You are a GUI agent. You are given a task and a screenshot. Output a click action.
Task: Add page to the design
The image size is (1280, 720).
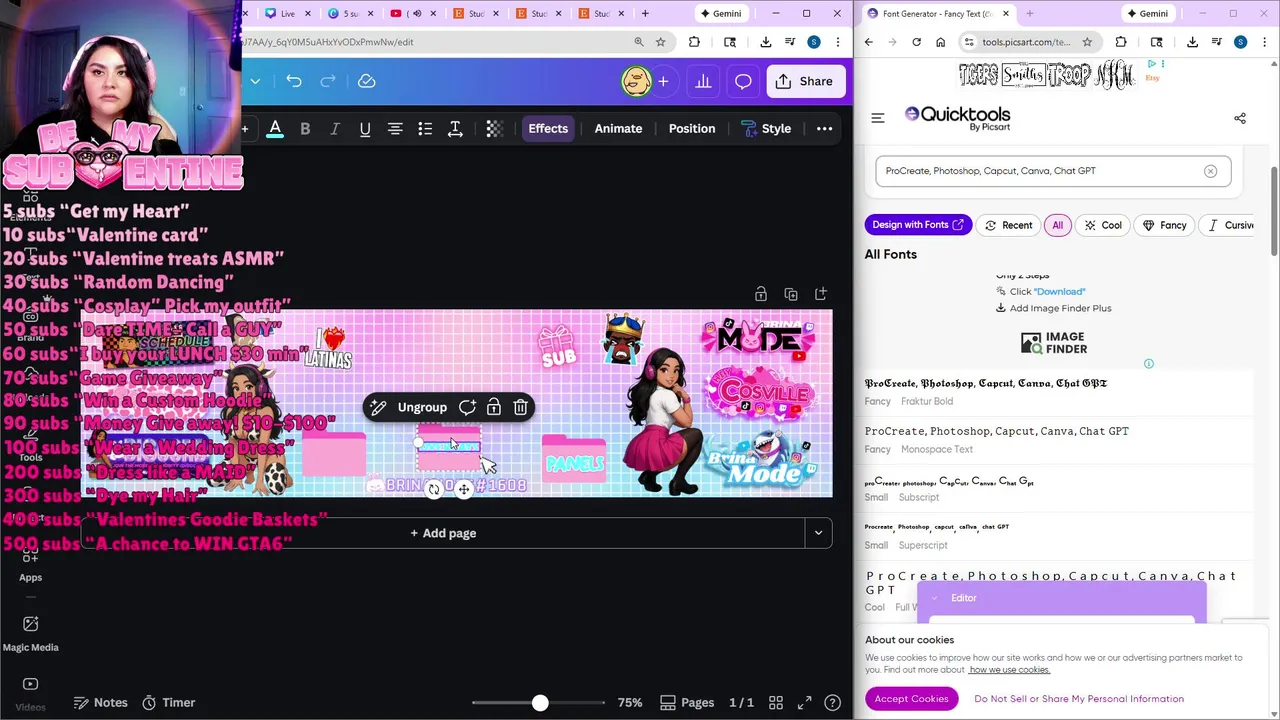click(443, 533)
